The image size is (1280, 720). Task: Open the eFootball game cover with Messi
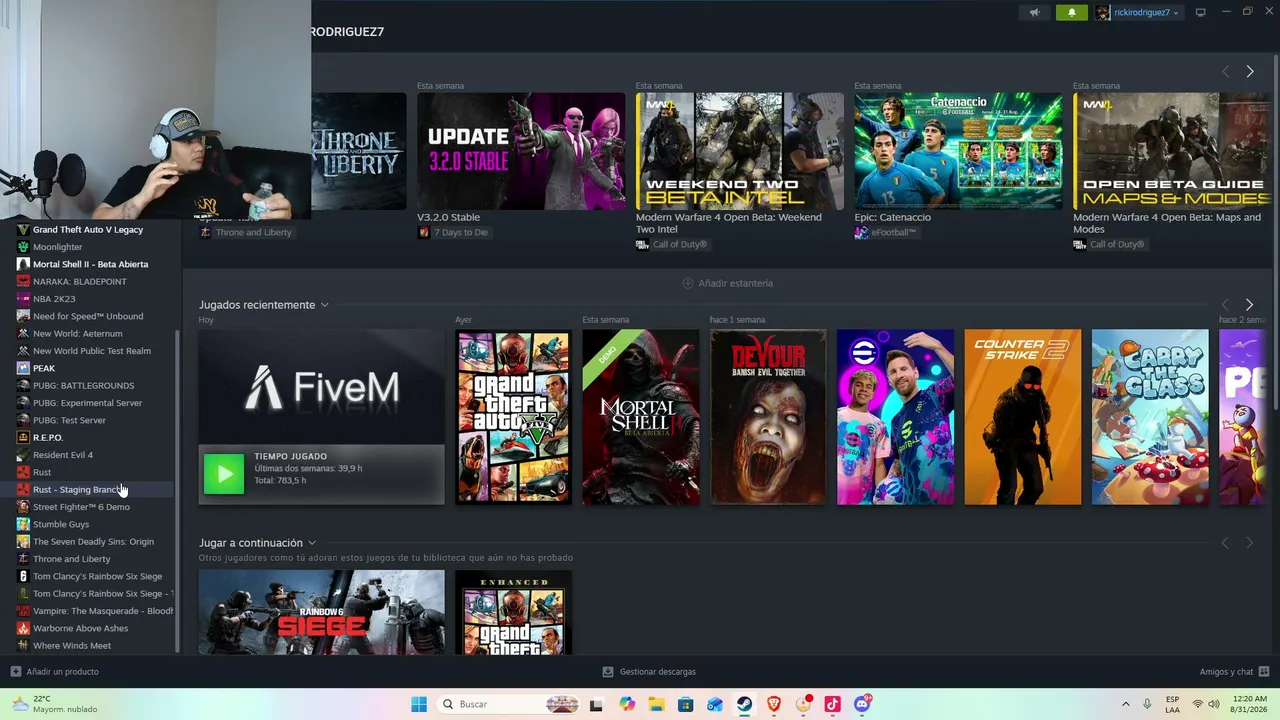(x=896, y=417)
